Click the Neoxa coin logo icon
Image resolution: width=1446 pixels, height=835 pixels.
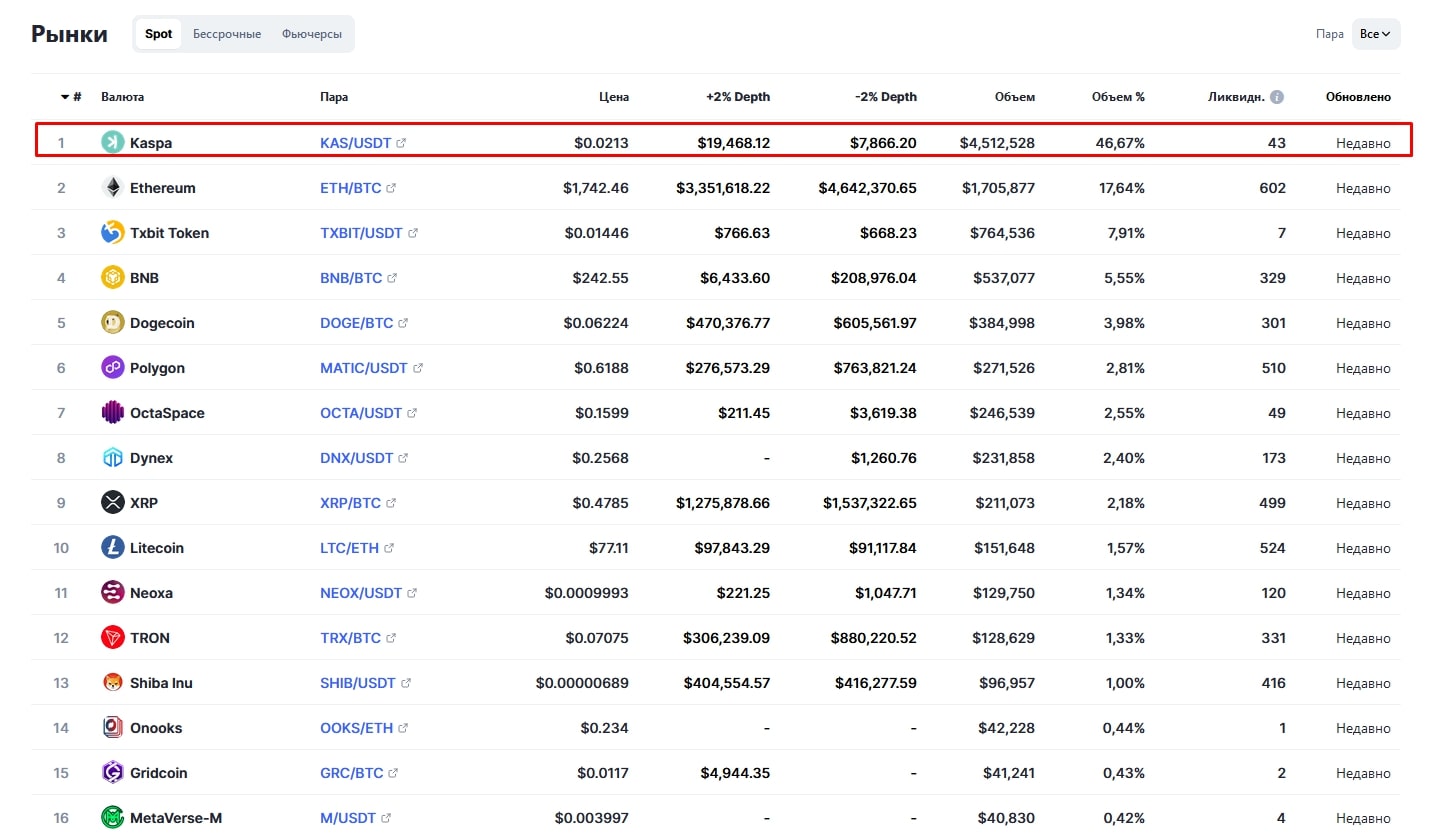click(x=113, y=592)
